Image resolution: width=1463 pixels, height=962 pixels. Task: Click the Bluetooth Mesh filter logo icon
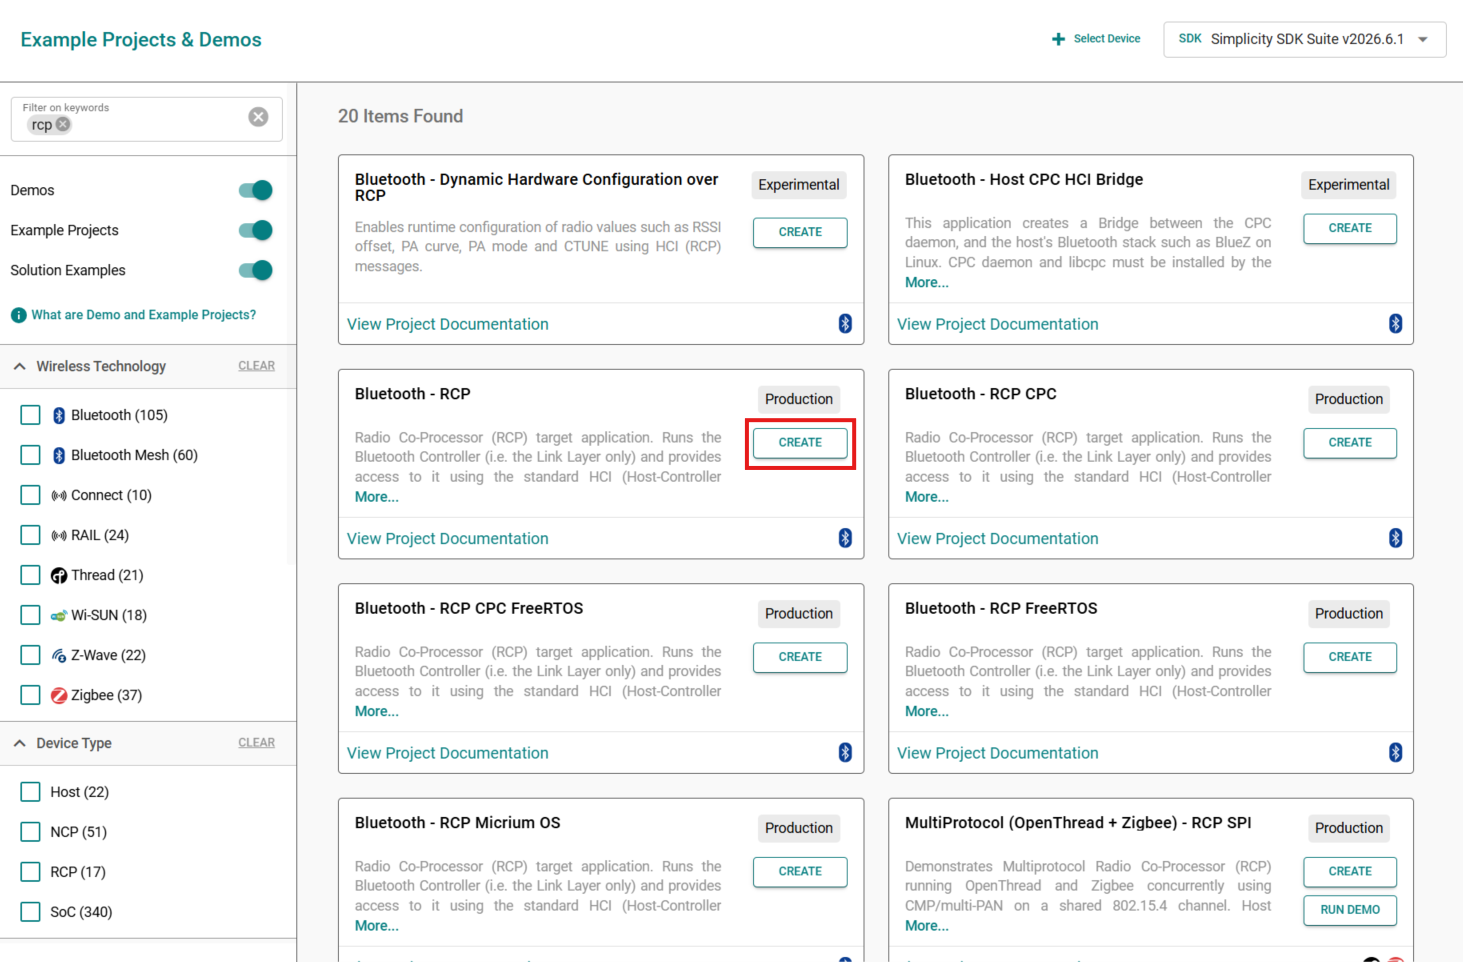point(59,455)
